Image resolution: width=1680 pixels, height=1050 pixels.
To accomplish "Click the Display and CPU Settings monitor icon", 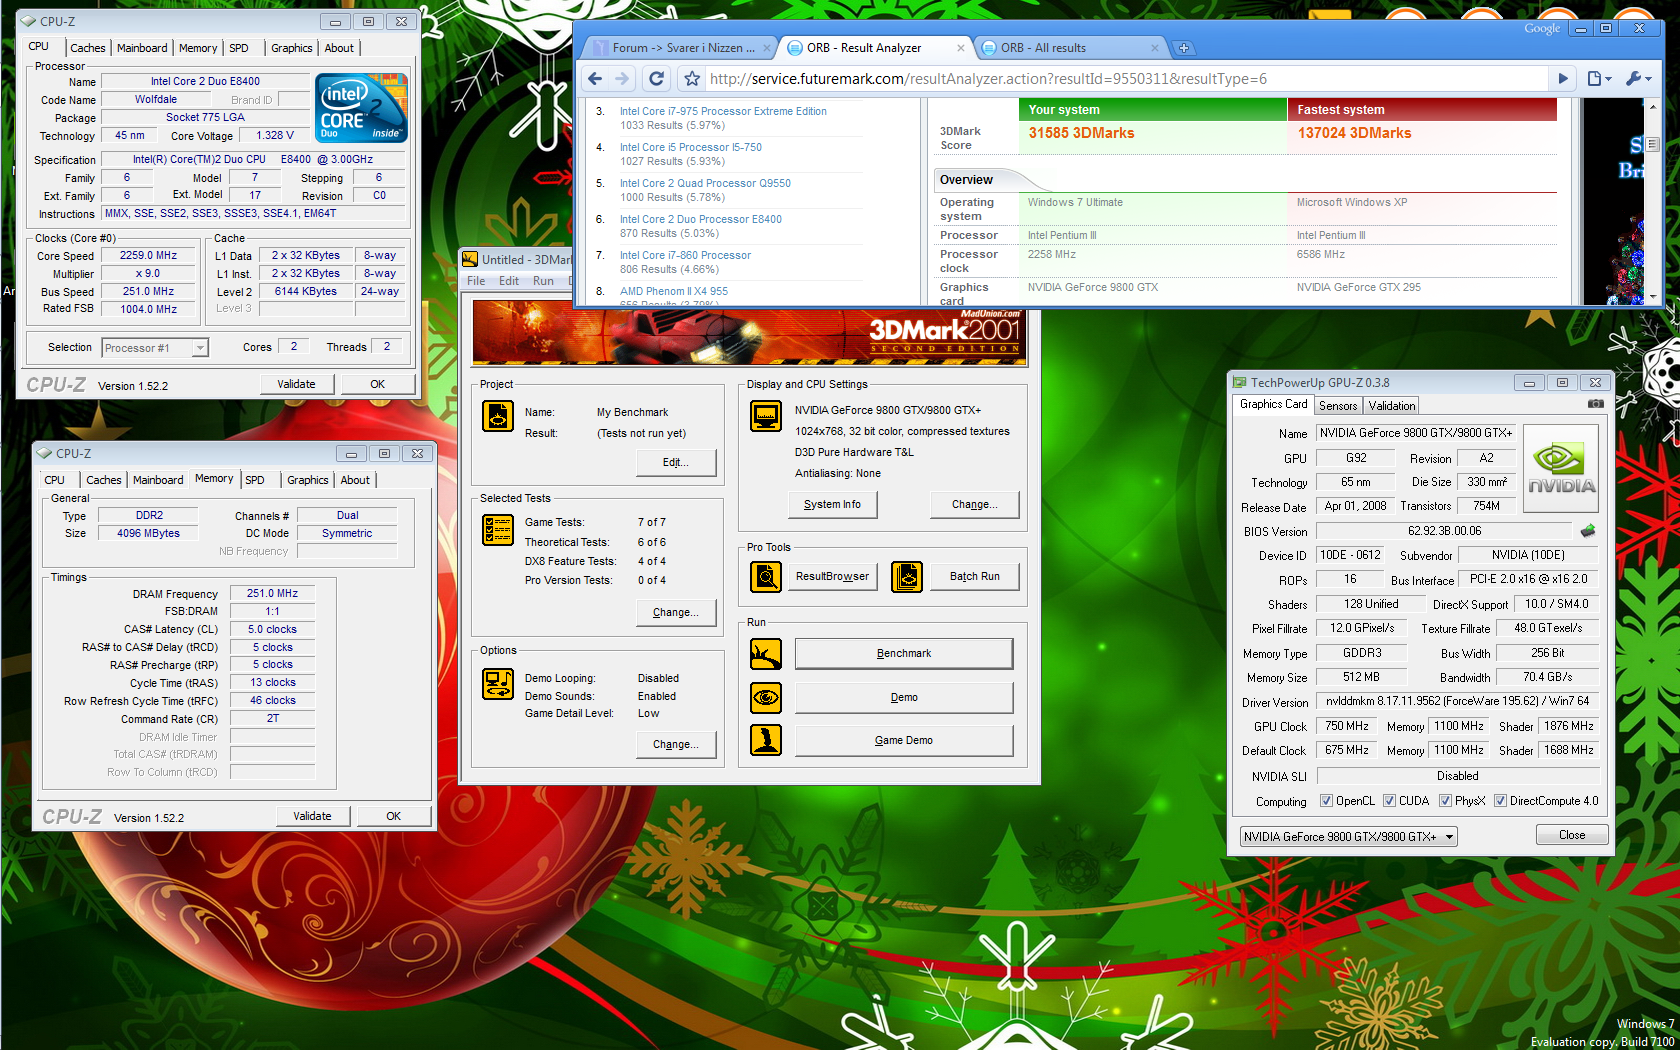I will (x=766, y=415).
